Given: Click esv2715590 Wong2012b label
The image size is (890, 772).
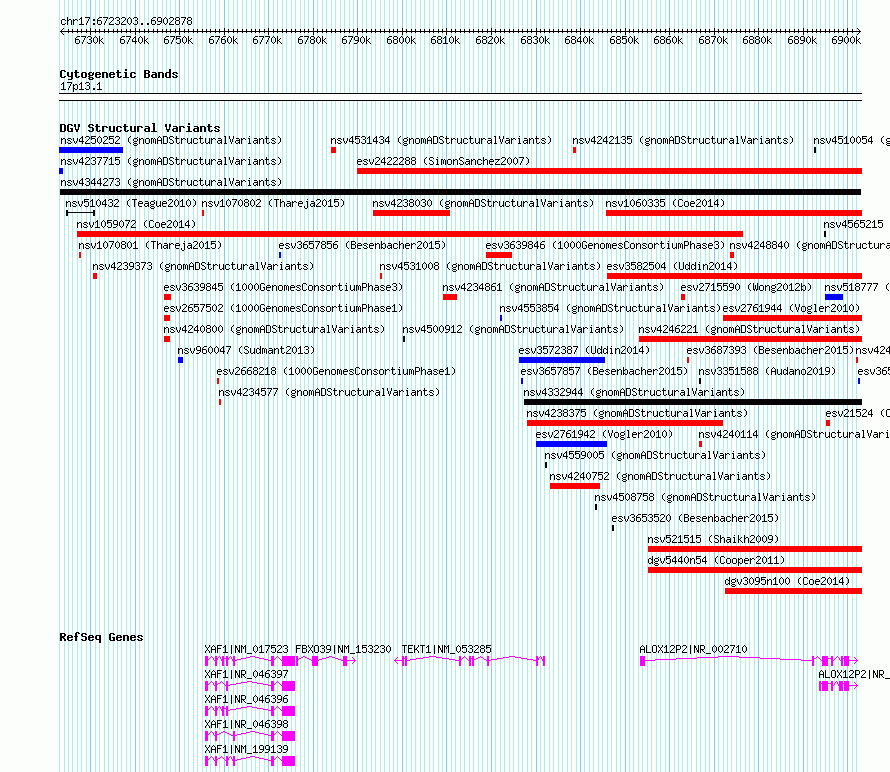Looking at the screenshot, I should click(x=746, y=287).
